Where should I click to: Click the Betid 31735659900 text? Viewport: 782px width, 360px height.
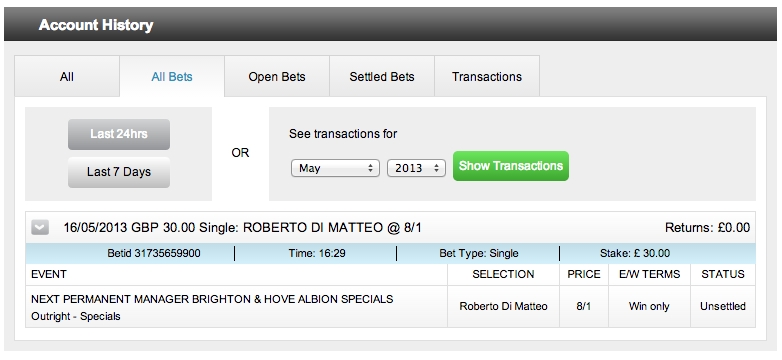pyautogui.click(x=154, y=253)
